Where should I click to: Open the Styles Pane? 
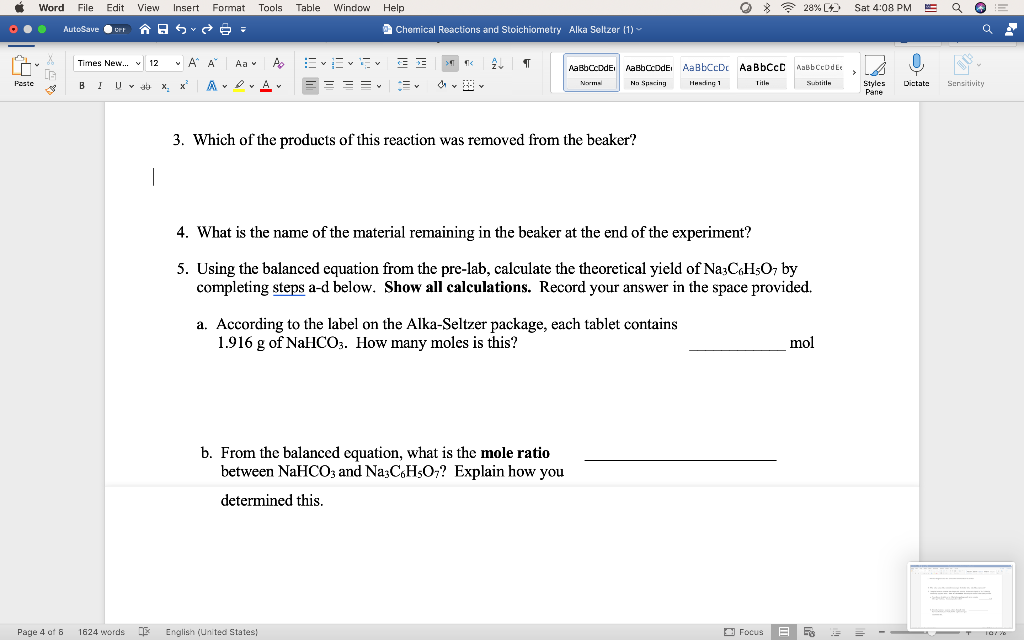point(875,72)
